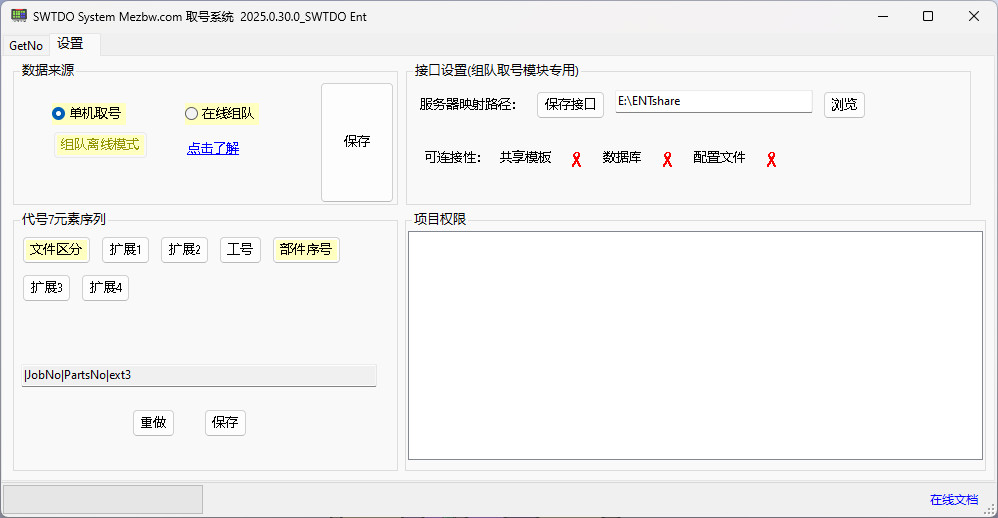
Task: Maximize the SWTDO System window
Action: [x=928, y=16]
